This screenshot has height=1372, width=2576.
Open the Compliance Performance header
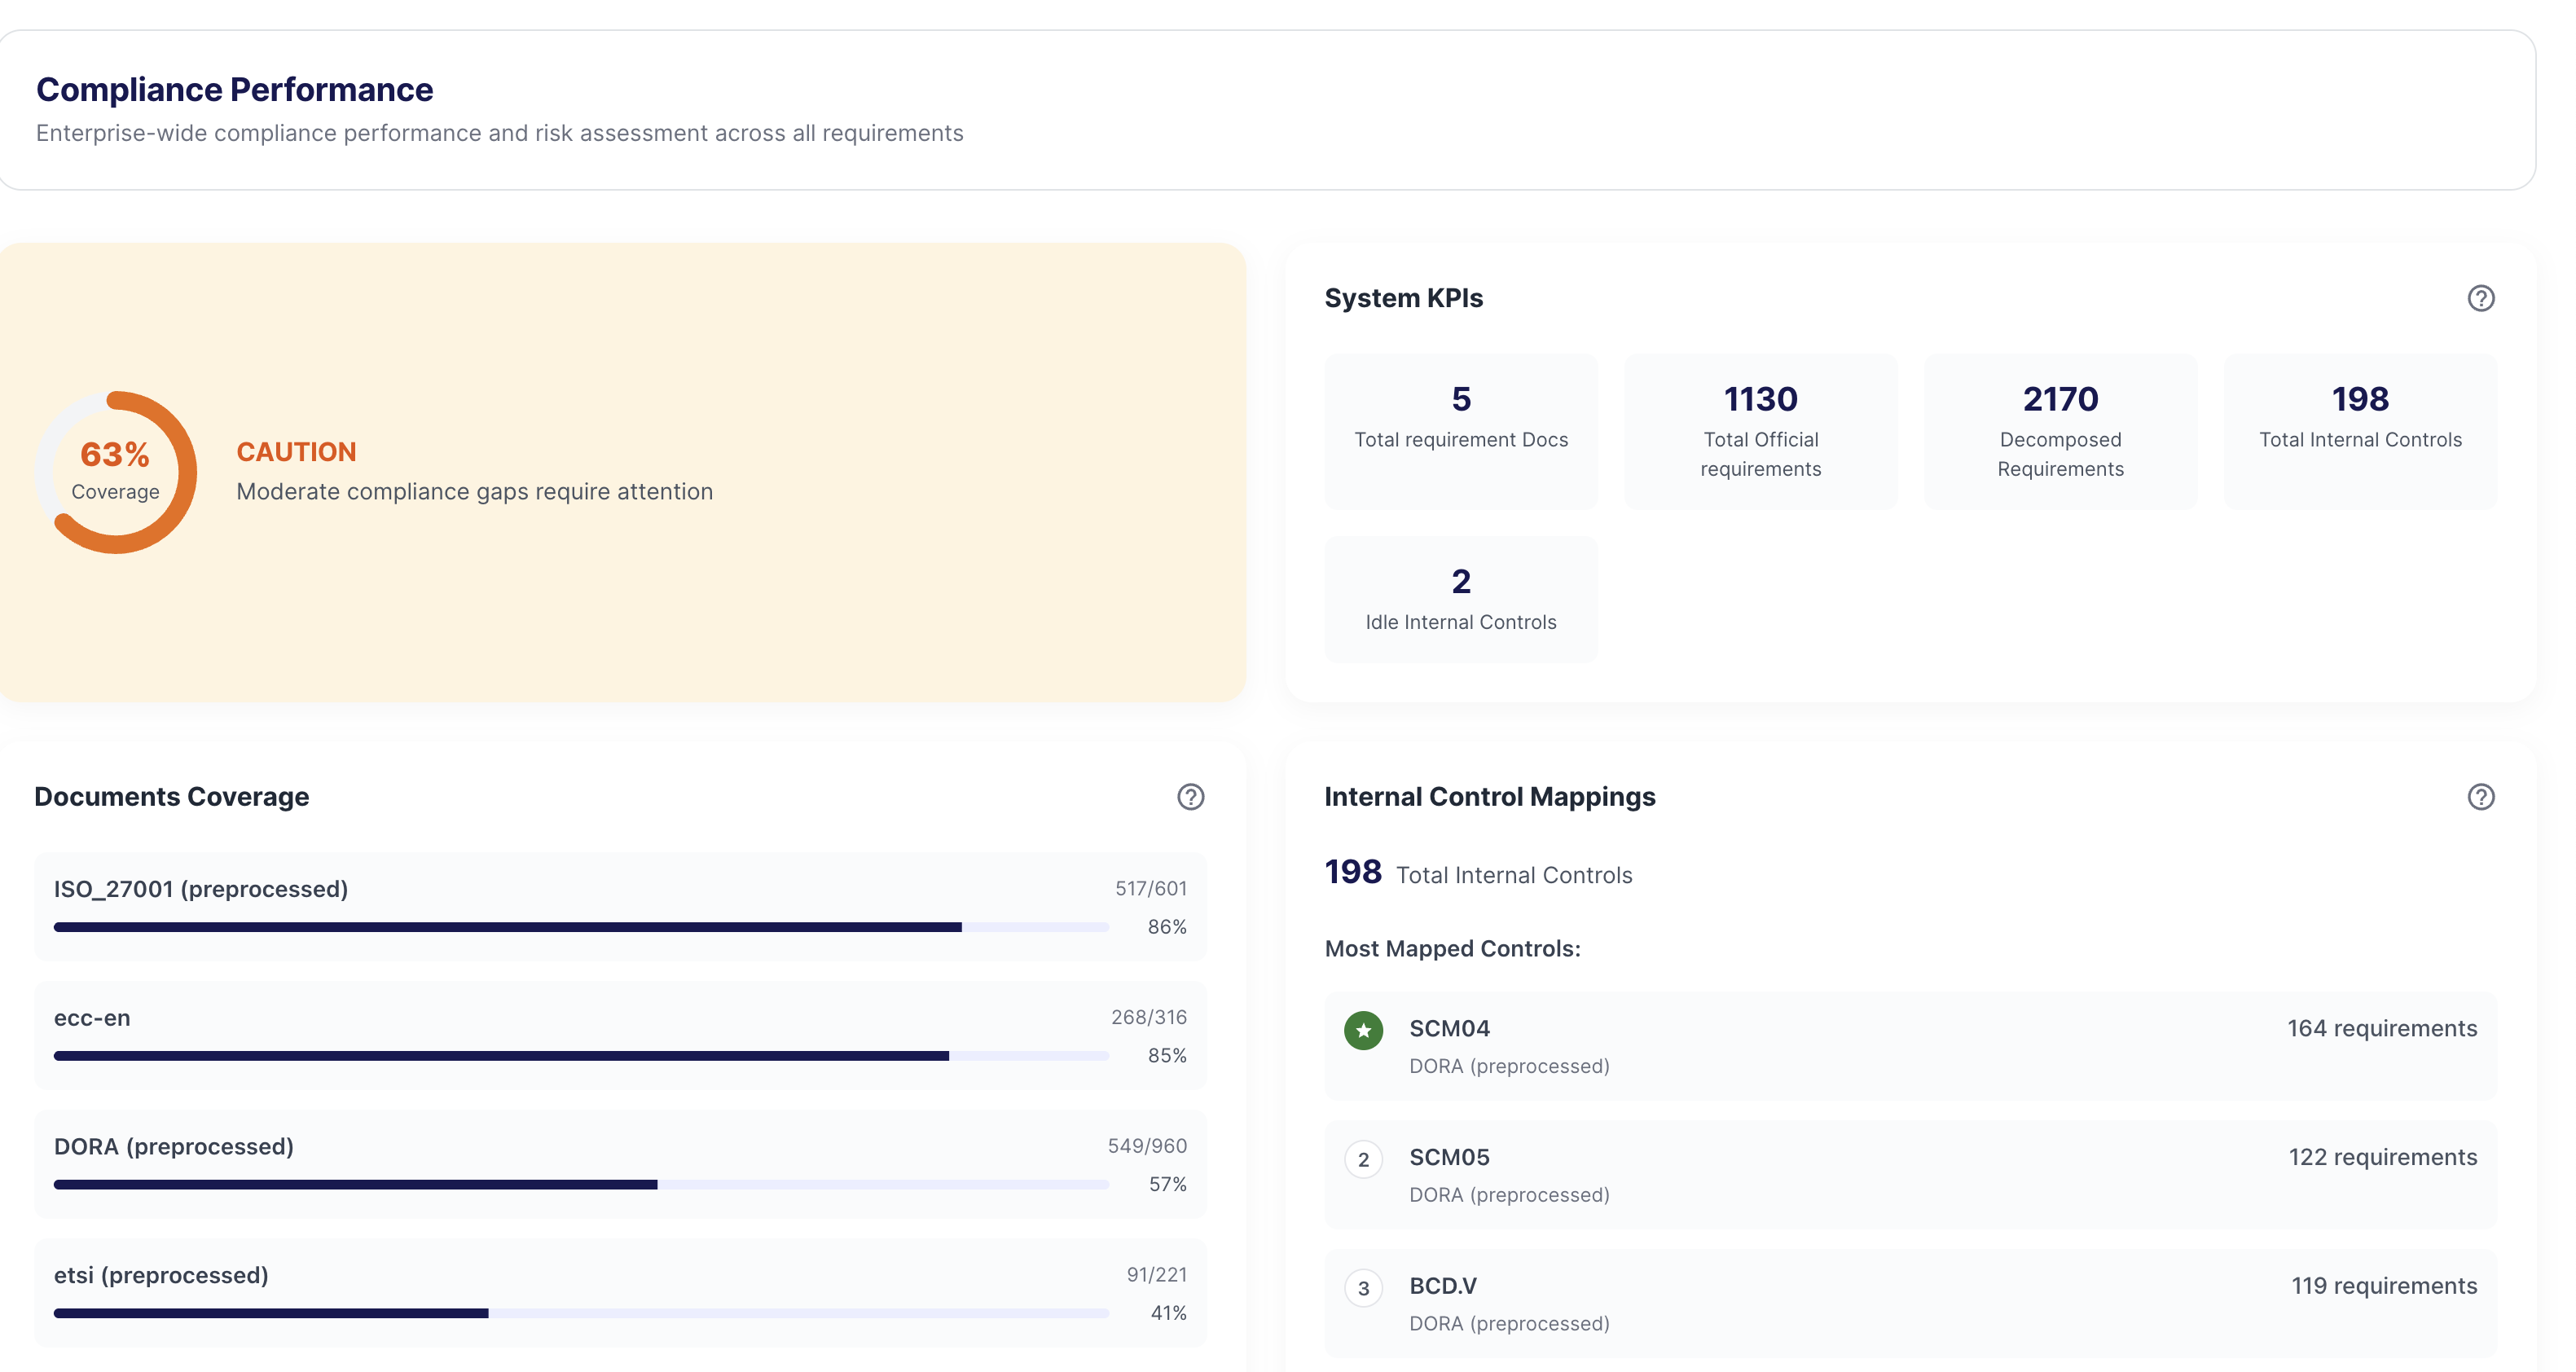[234, 89]
